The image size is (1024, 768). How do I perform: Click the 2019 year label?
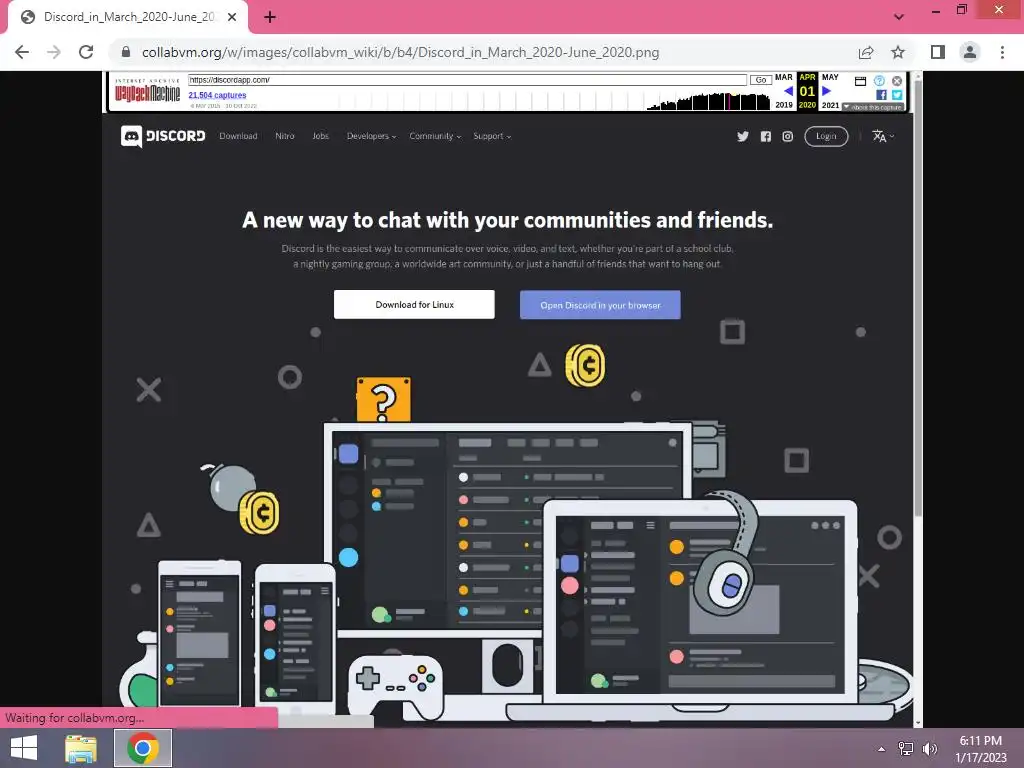(x=784, y=105)
